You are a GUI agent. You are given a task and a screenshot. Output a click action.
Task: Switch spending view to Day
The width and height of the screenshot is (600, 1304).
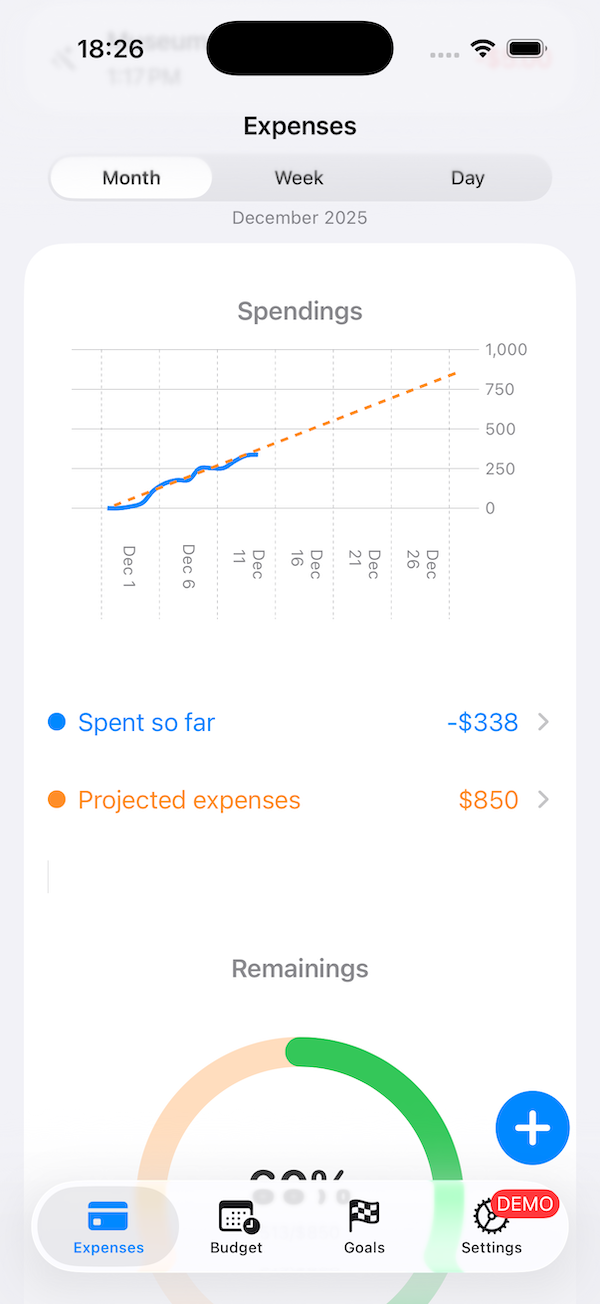click(467, 177)
